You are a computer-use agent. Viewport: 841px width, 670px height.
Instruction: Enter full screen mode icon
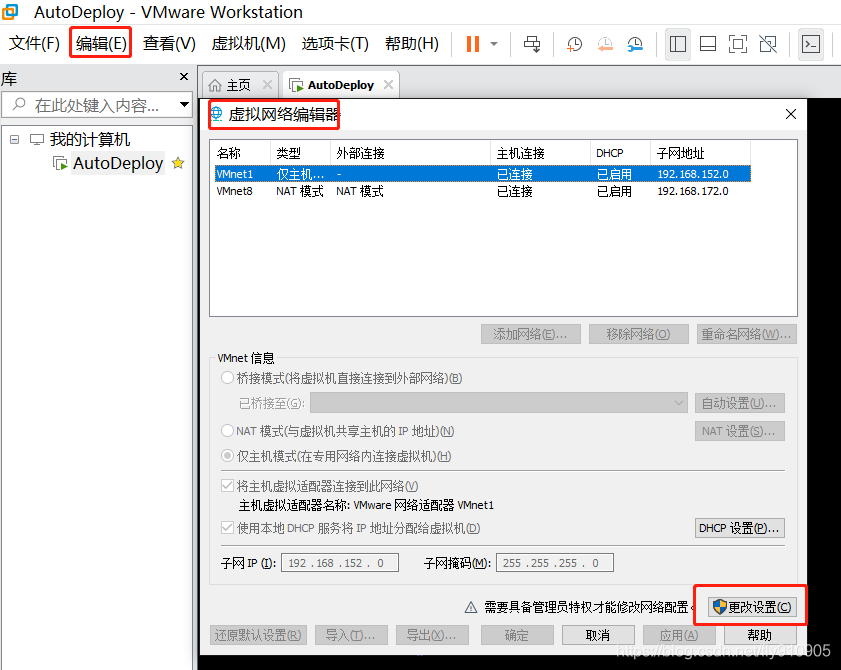pyautogui.click(x=738, y=44)
